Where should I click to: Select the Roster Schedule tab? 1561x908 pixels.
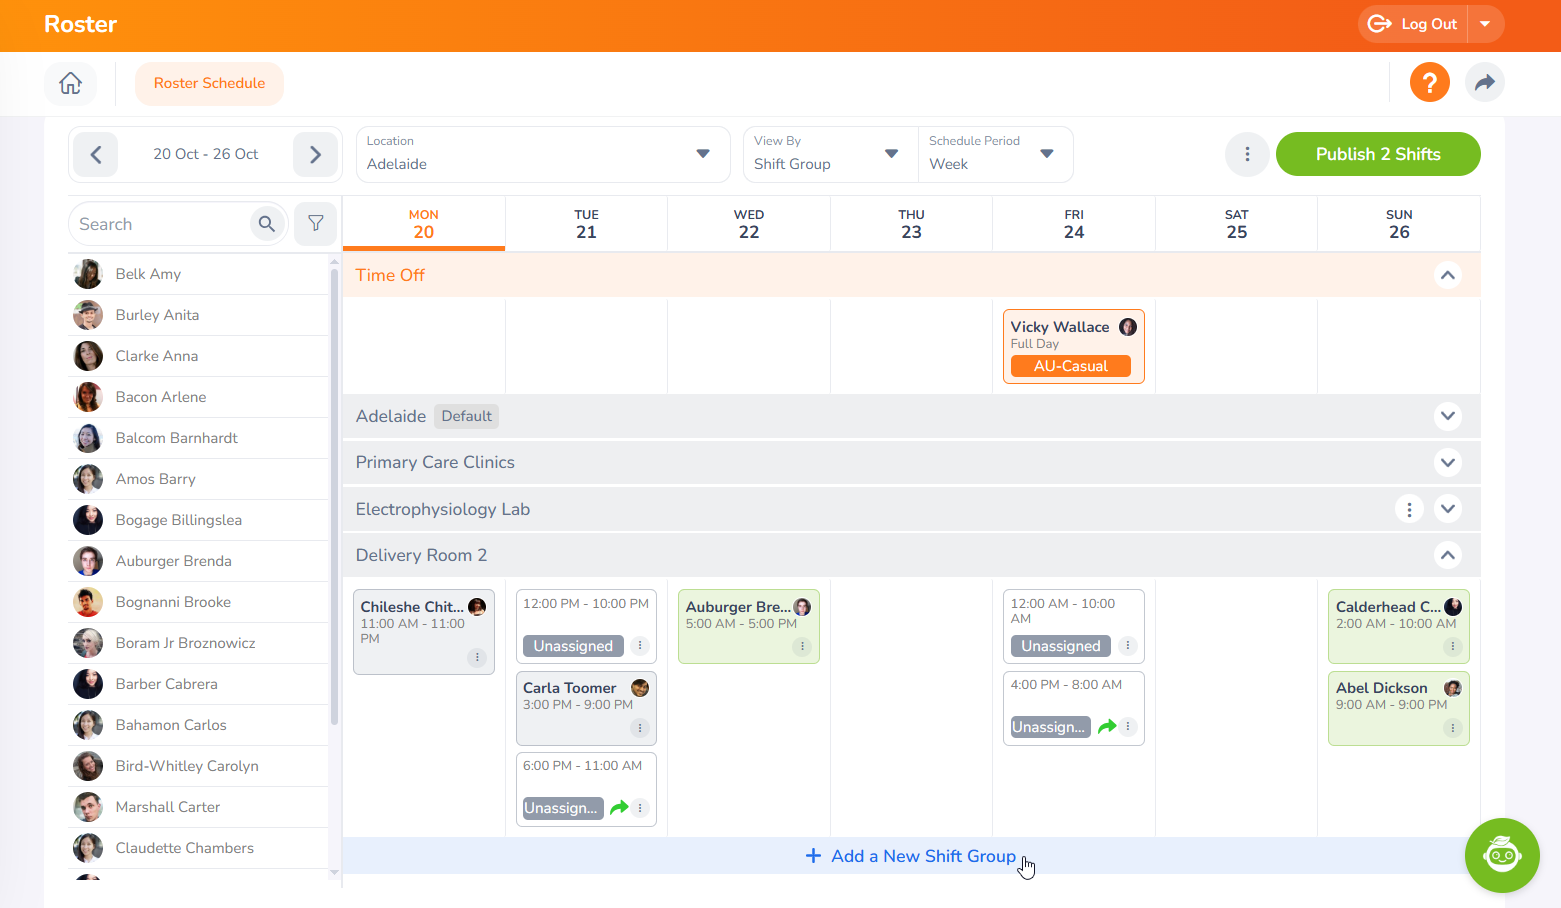tap(209, 83)
